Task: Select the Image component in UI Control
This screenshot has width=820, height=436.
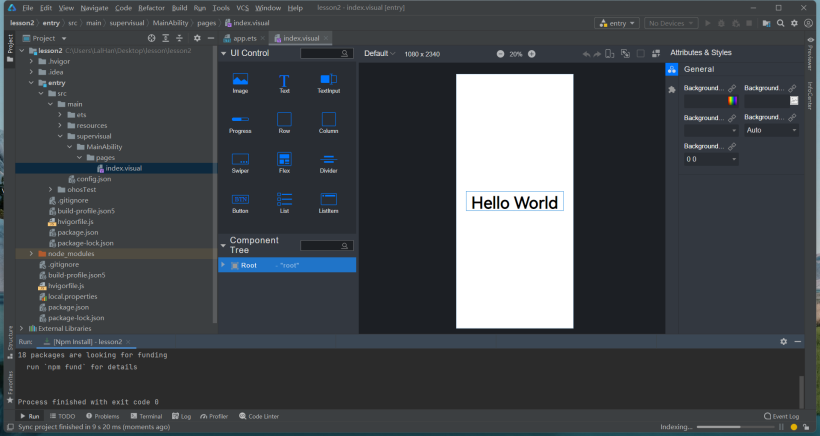Action: pos(240,79)
